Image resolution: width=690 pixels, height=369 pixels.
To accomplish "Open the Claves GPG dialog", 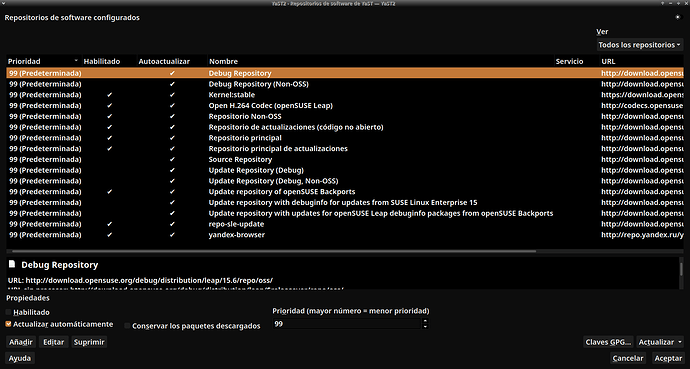I will pos(609,342).
